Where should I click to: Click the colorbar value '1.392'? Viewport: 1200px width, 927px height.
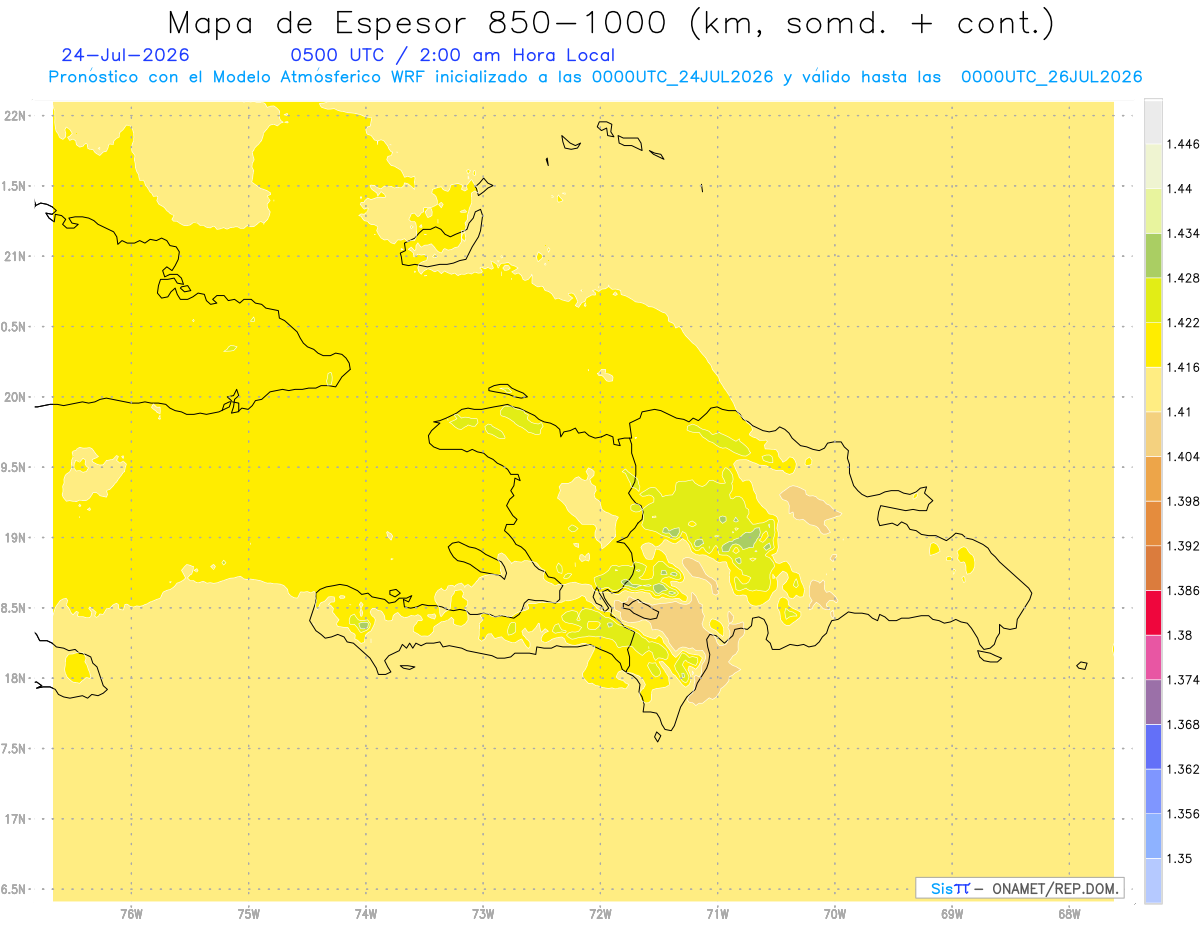pos(1184,546)
